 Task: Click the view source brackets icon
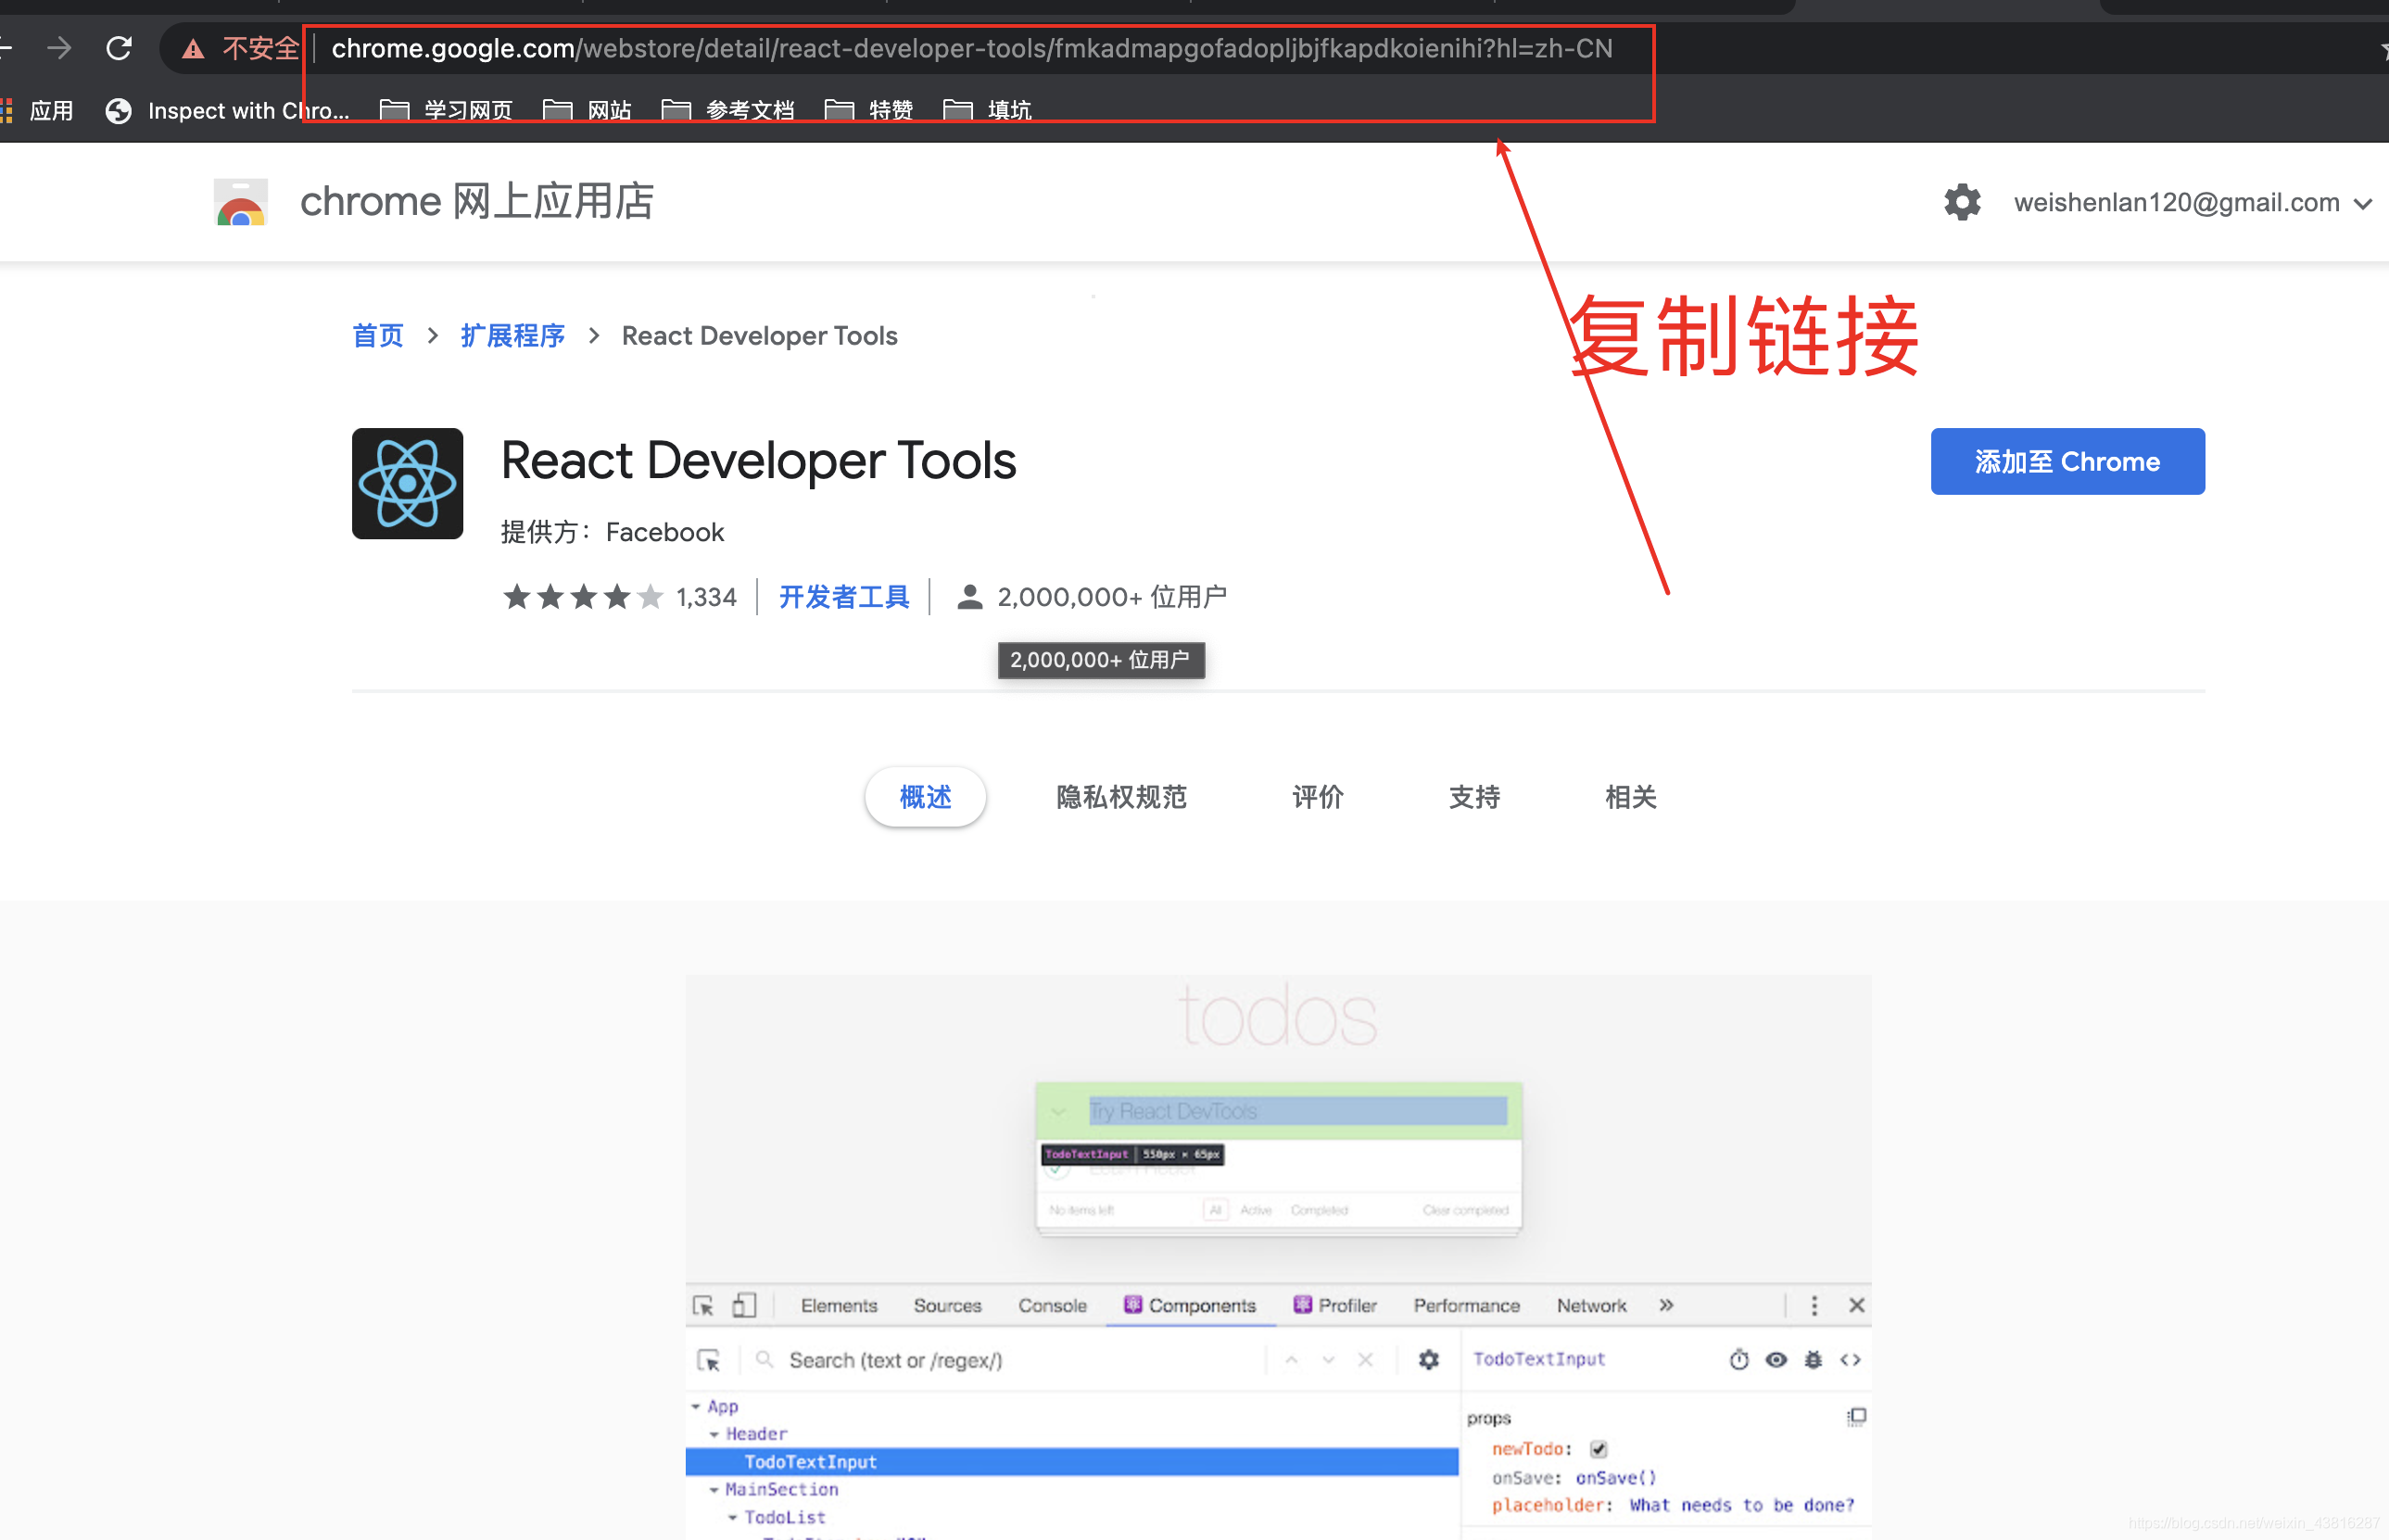click(x=1850, y=1360)
